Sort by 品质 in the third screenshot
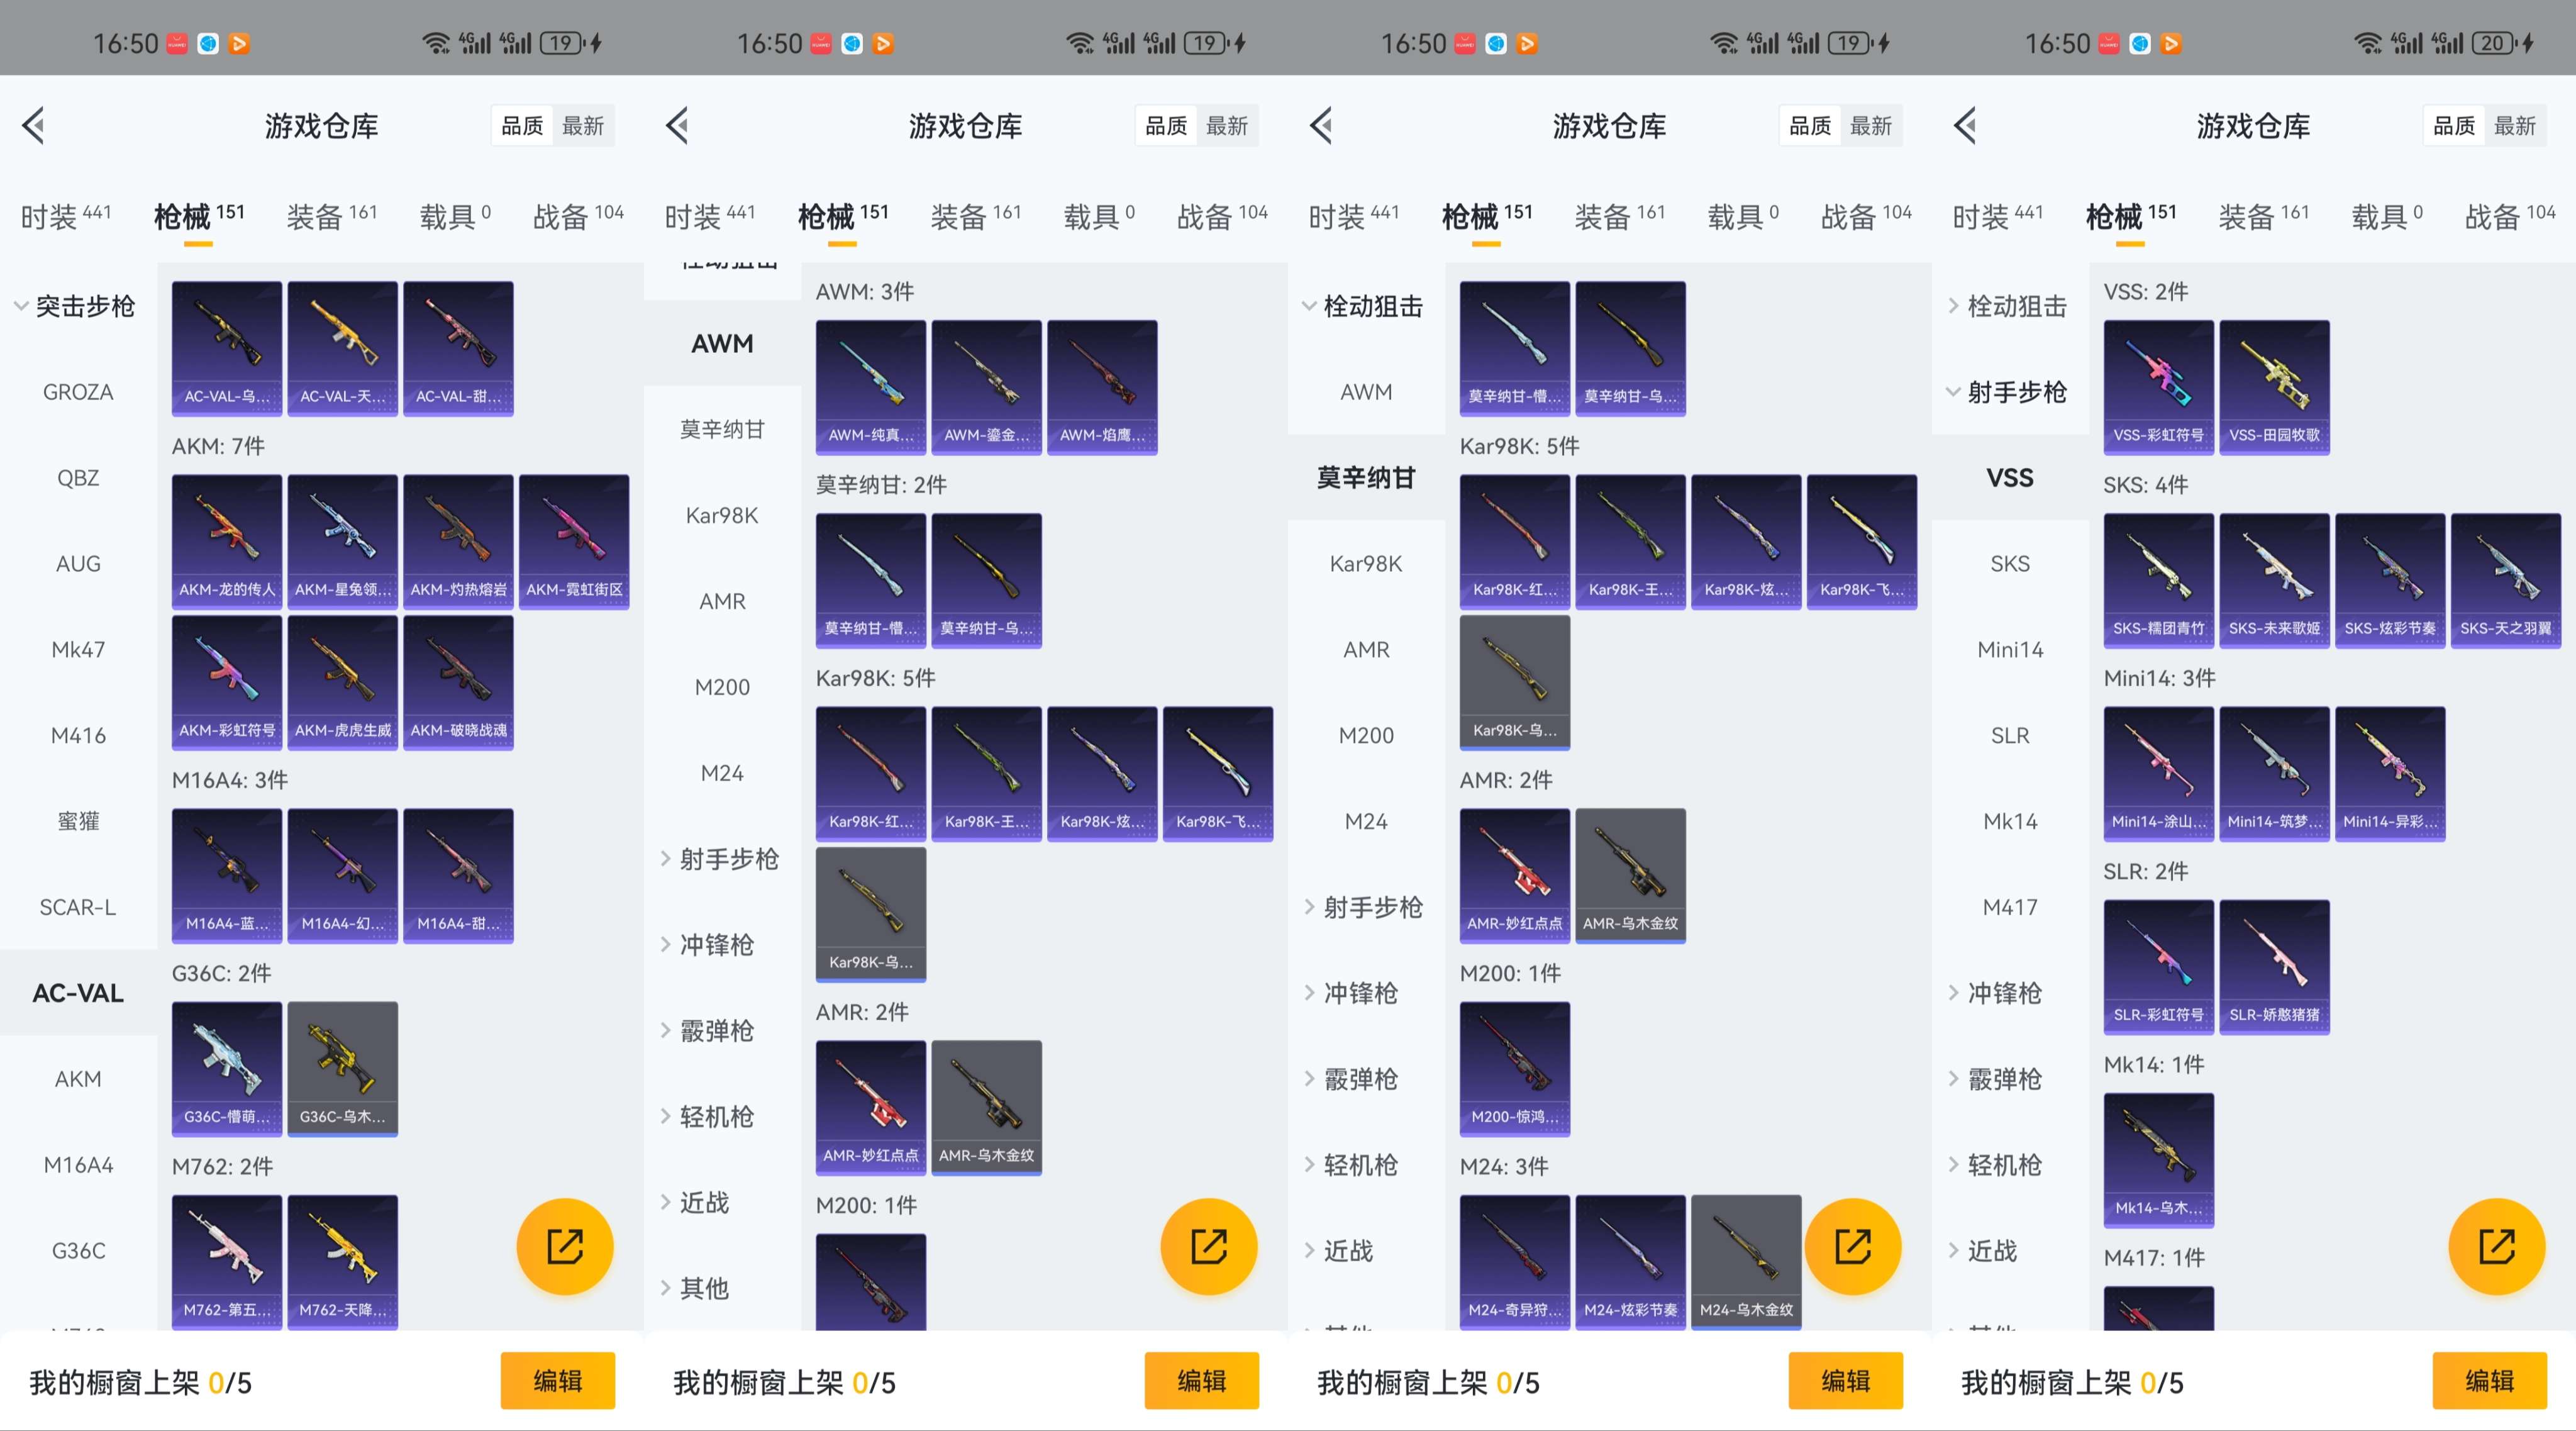This screenshot has height=1431, width=2576. click(x=1810, y=126)
